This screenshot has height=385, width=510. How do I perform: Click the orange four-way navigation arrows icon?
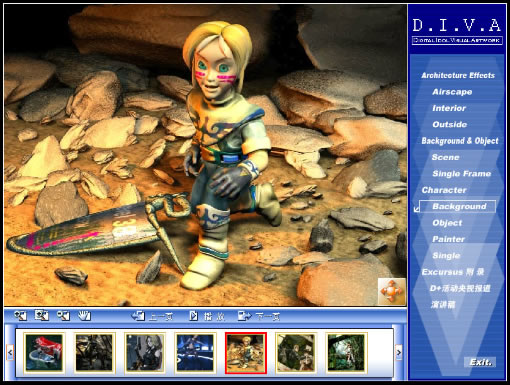(392, 291)
